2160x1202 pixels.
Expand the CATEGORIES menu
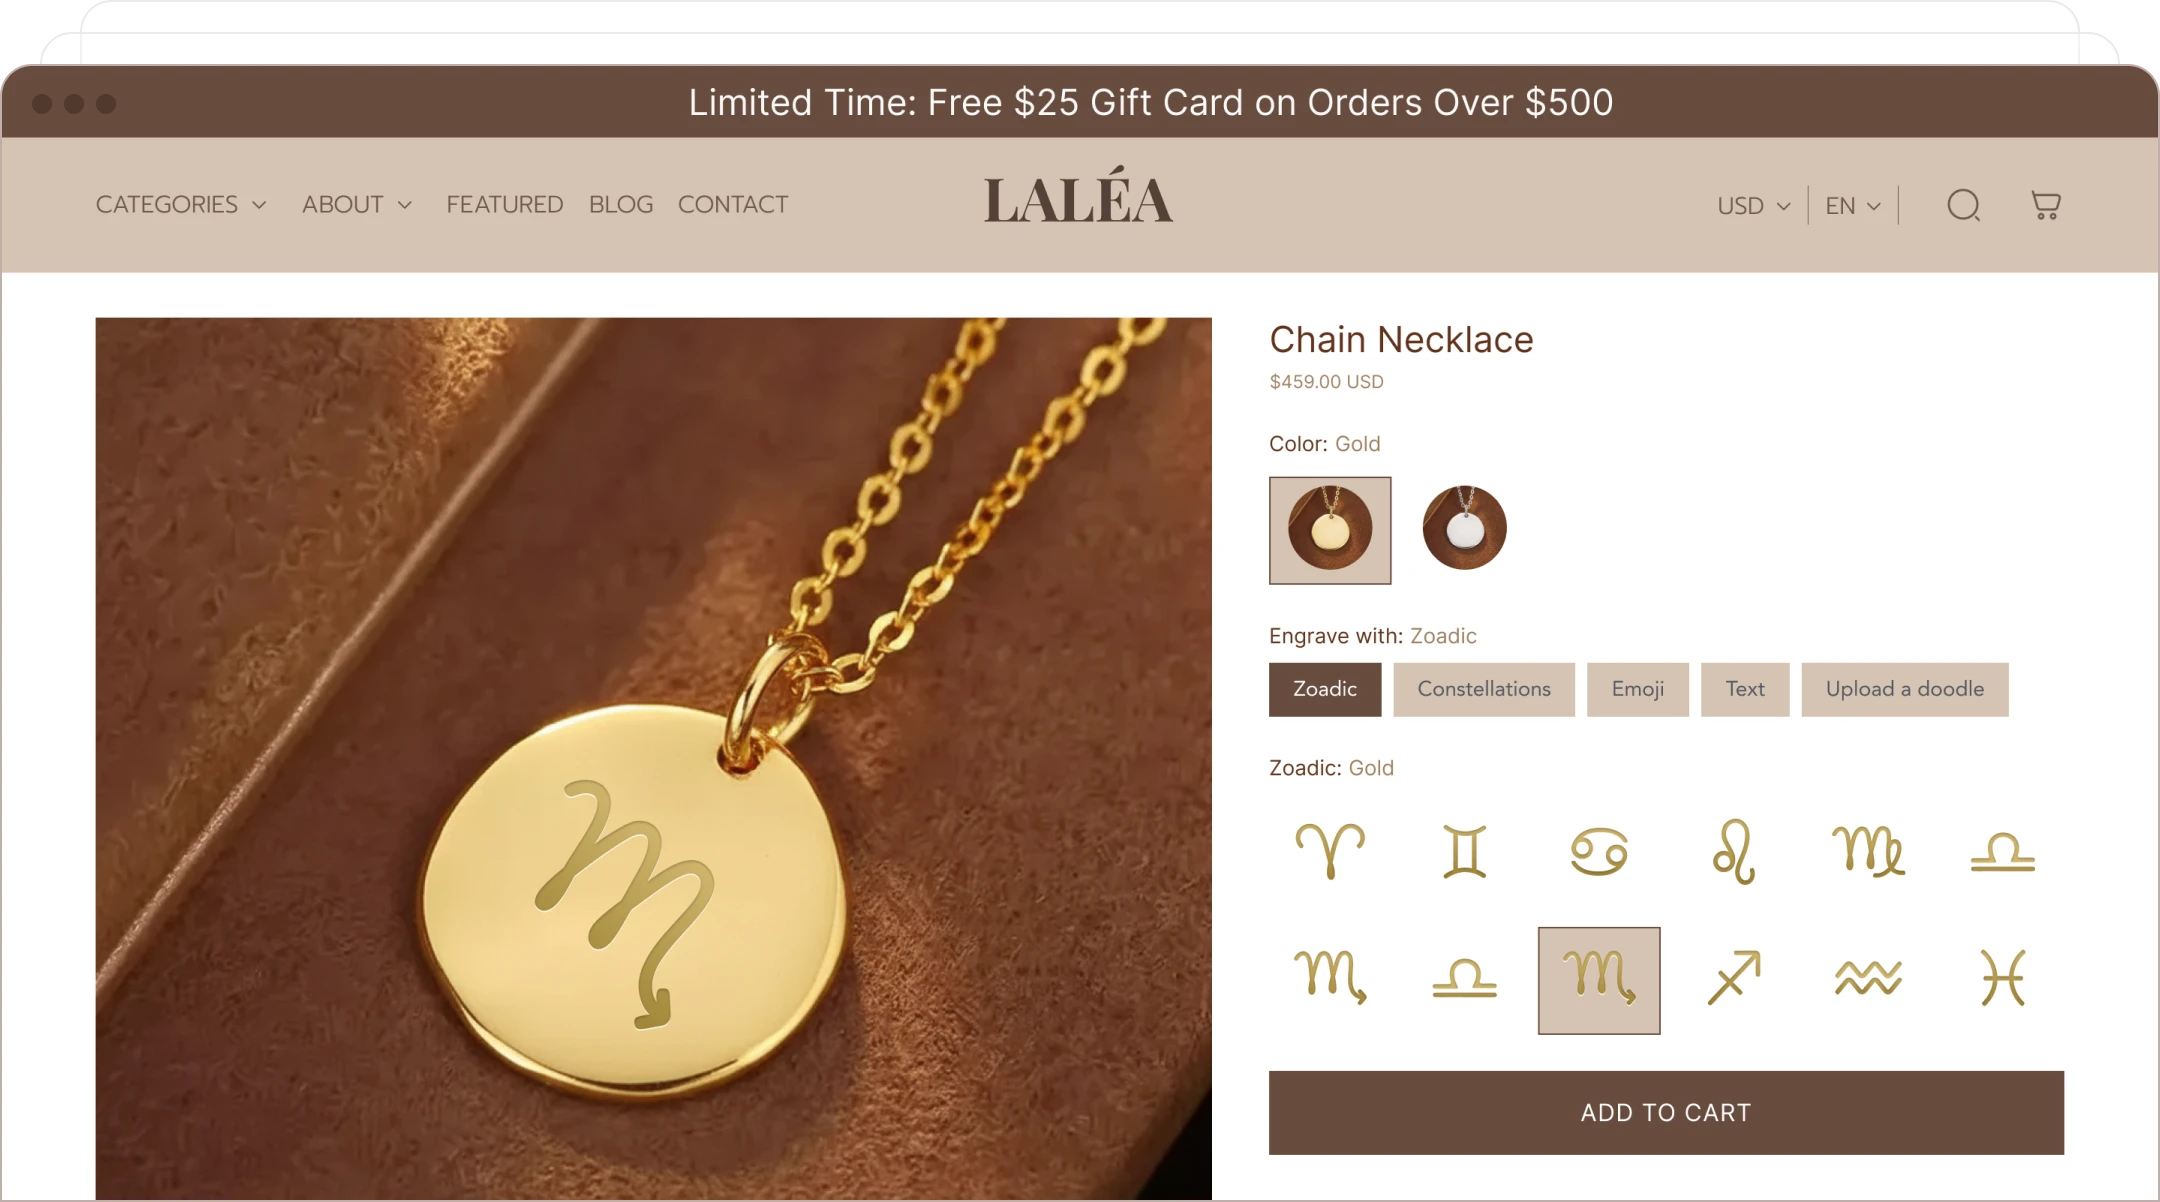(181, 204)
